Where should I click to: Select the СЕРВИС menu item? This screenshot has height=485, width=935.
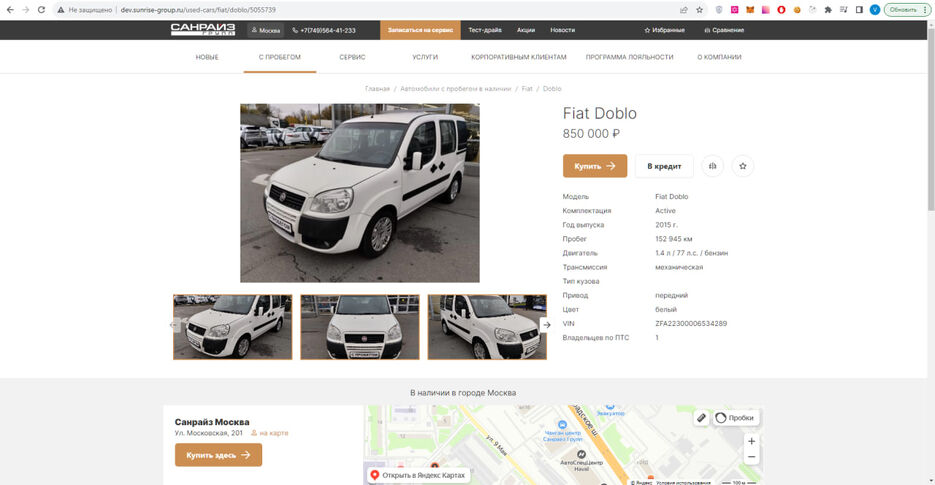click(x=352, y=57)
